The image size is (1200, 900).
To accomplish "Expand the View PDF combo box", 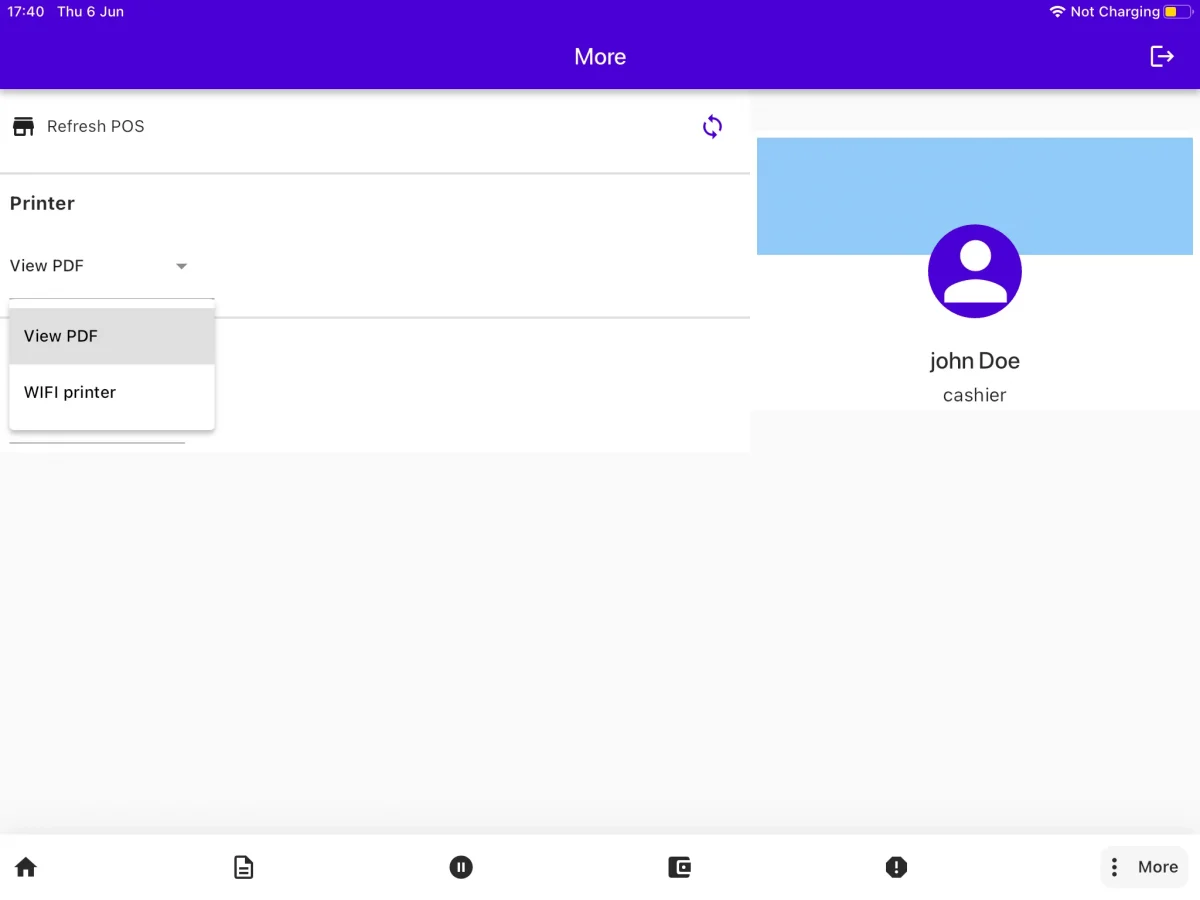I will 100,266.
